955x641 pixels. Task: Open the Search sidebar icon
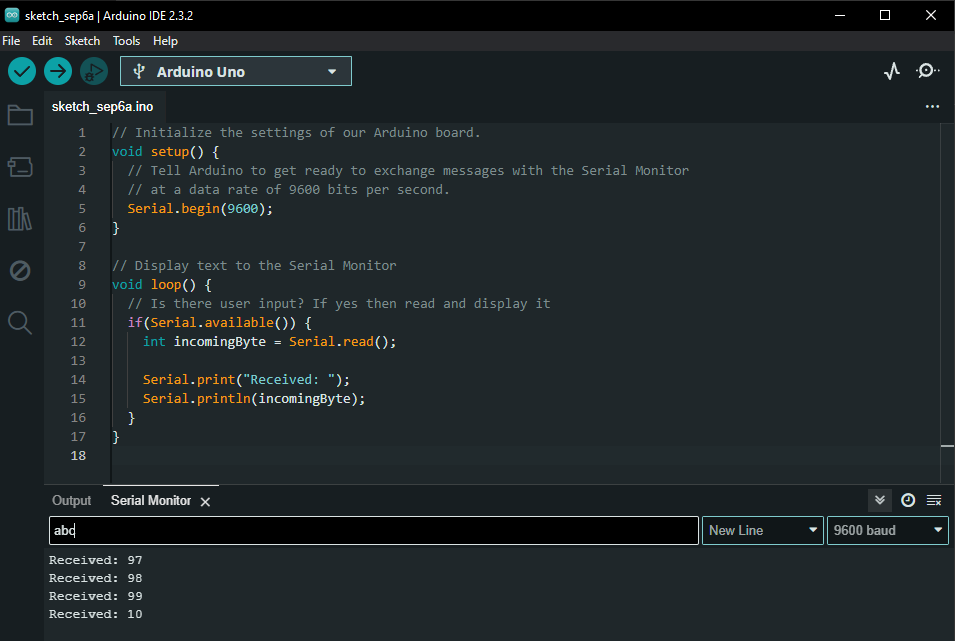click(x=20, y=322)
